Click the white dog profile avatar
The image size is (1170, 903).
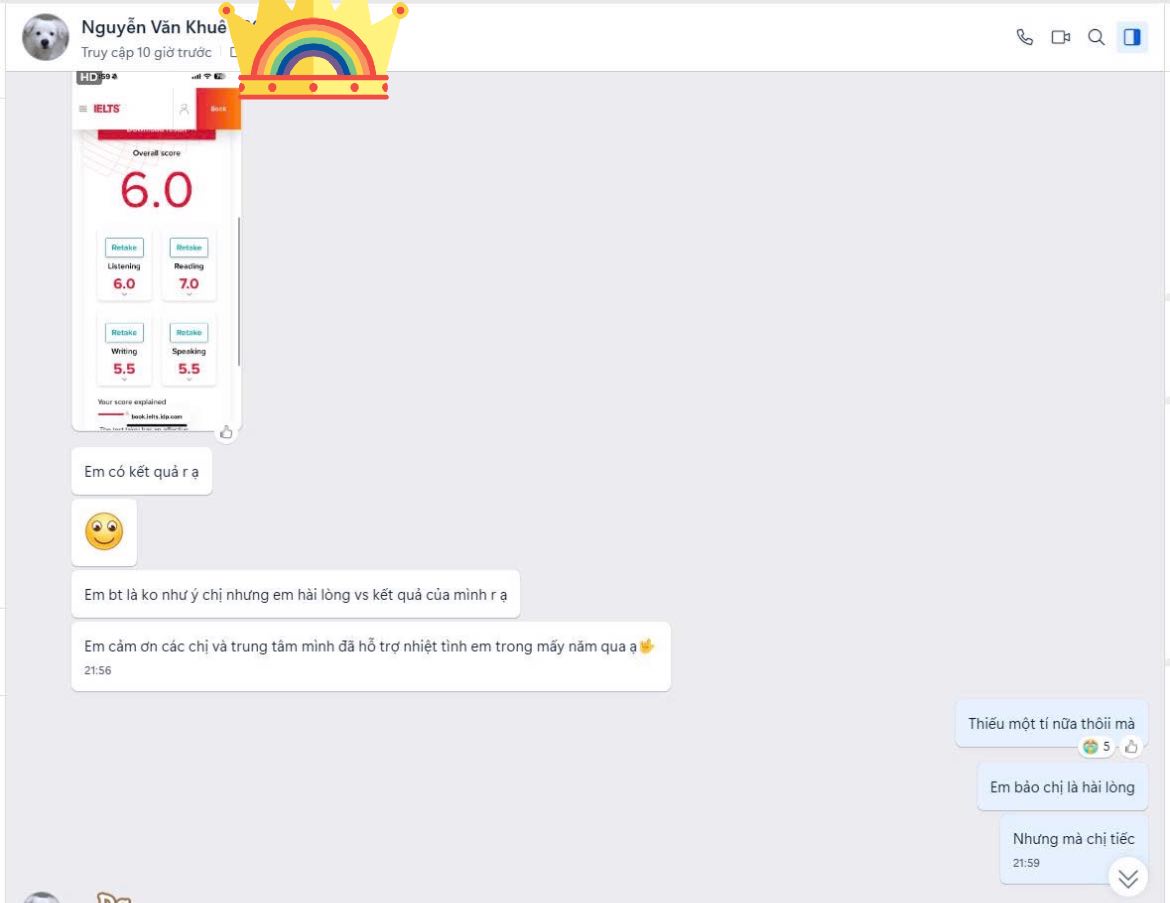pyautogui.click(x=45, y=37)
